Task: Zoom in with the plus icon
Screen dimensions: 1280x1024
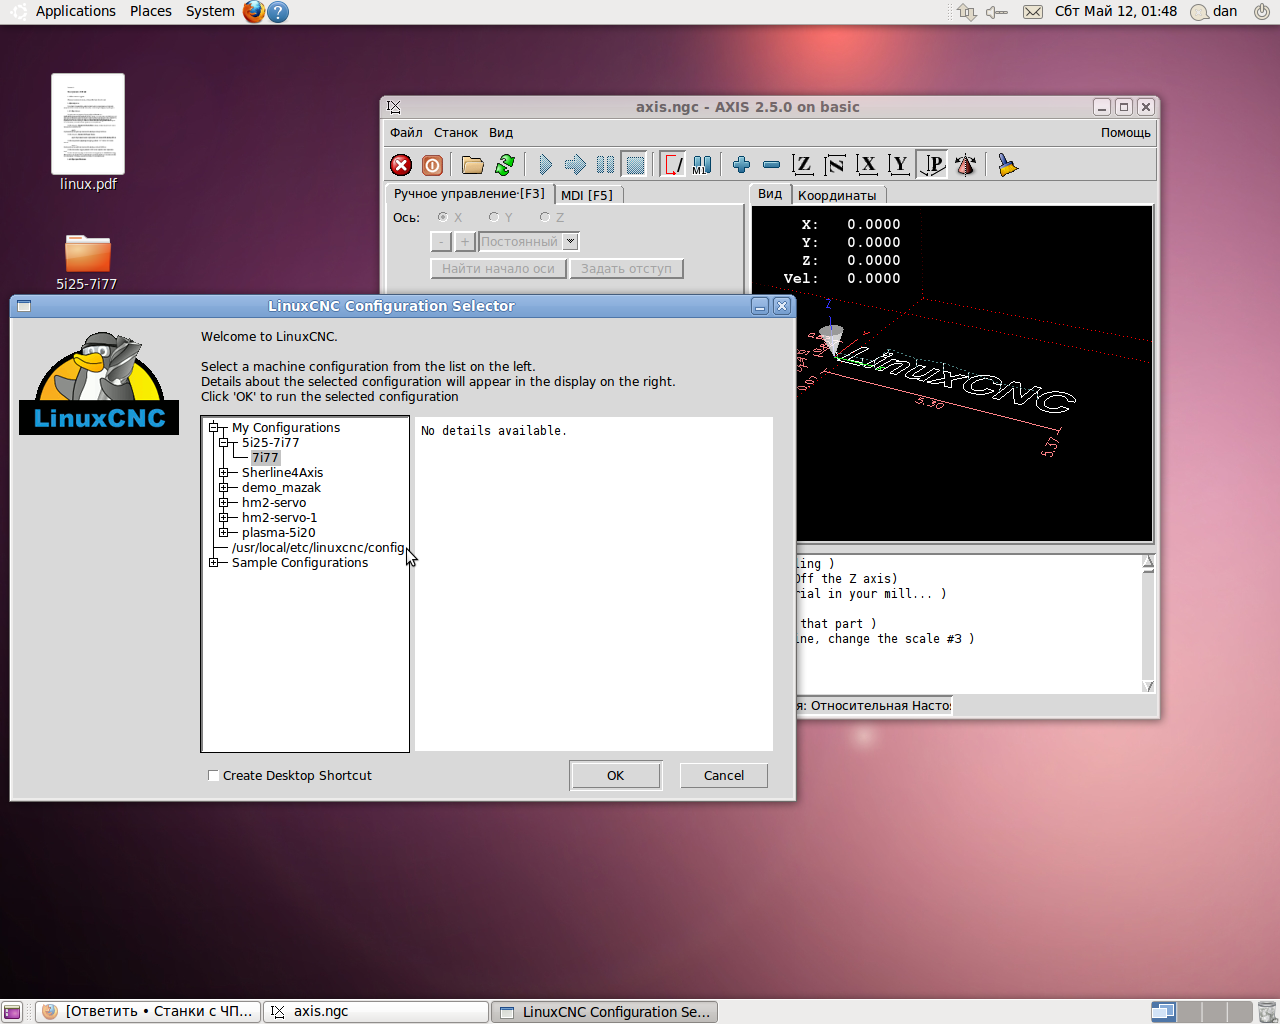Action: [741, 165]
